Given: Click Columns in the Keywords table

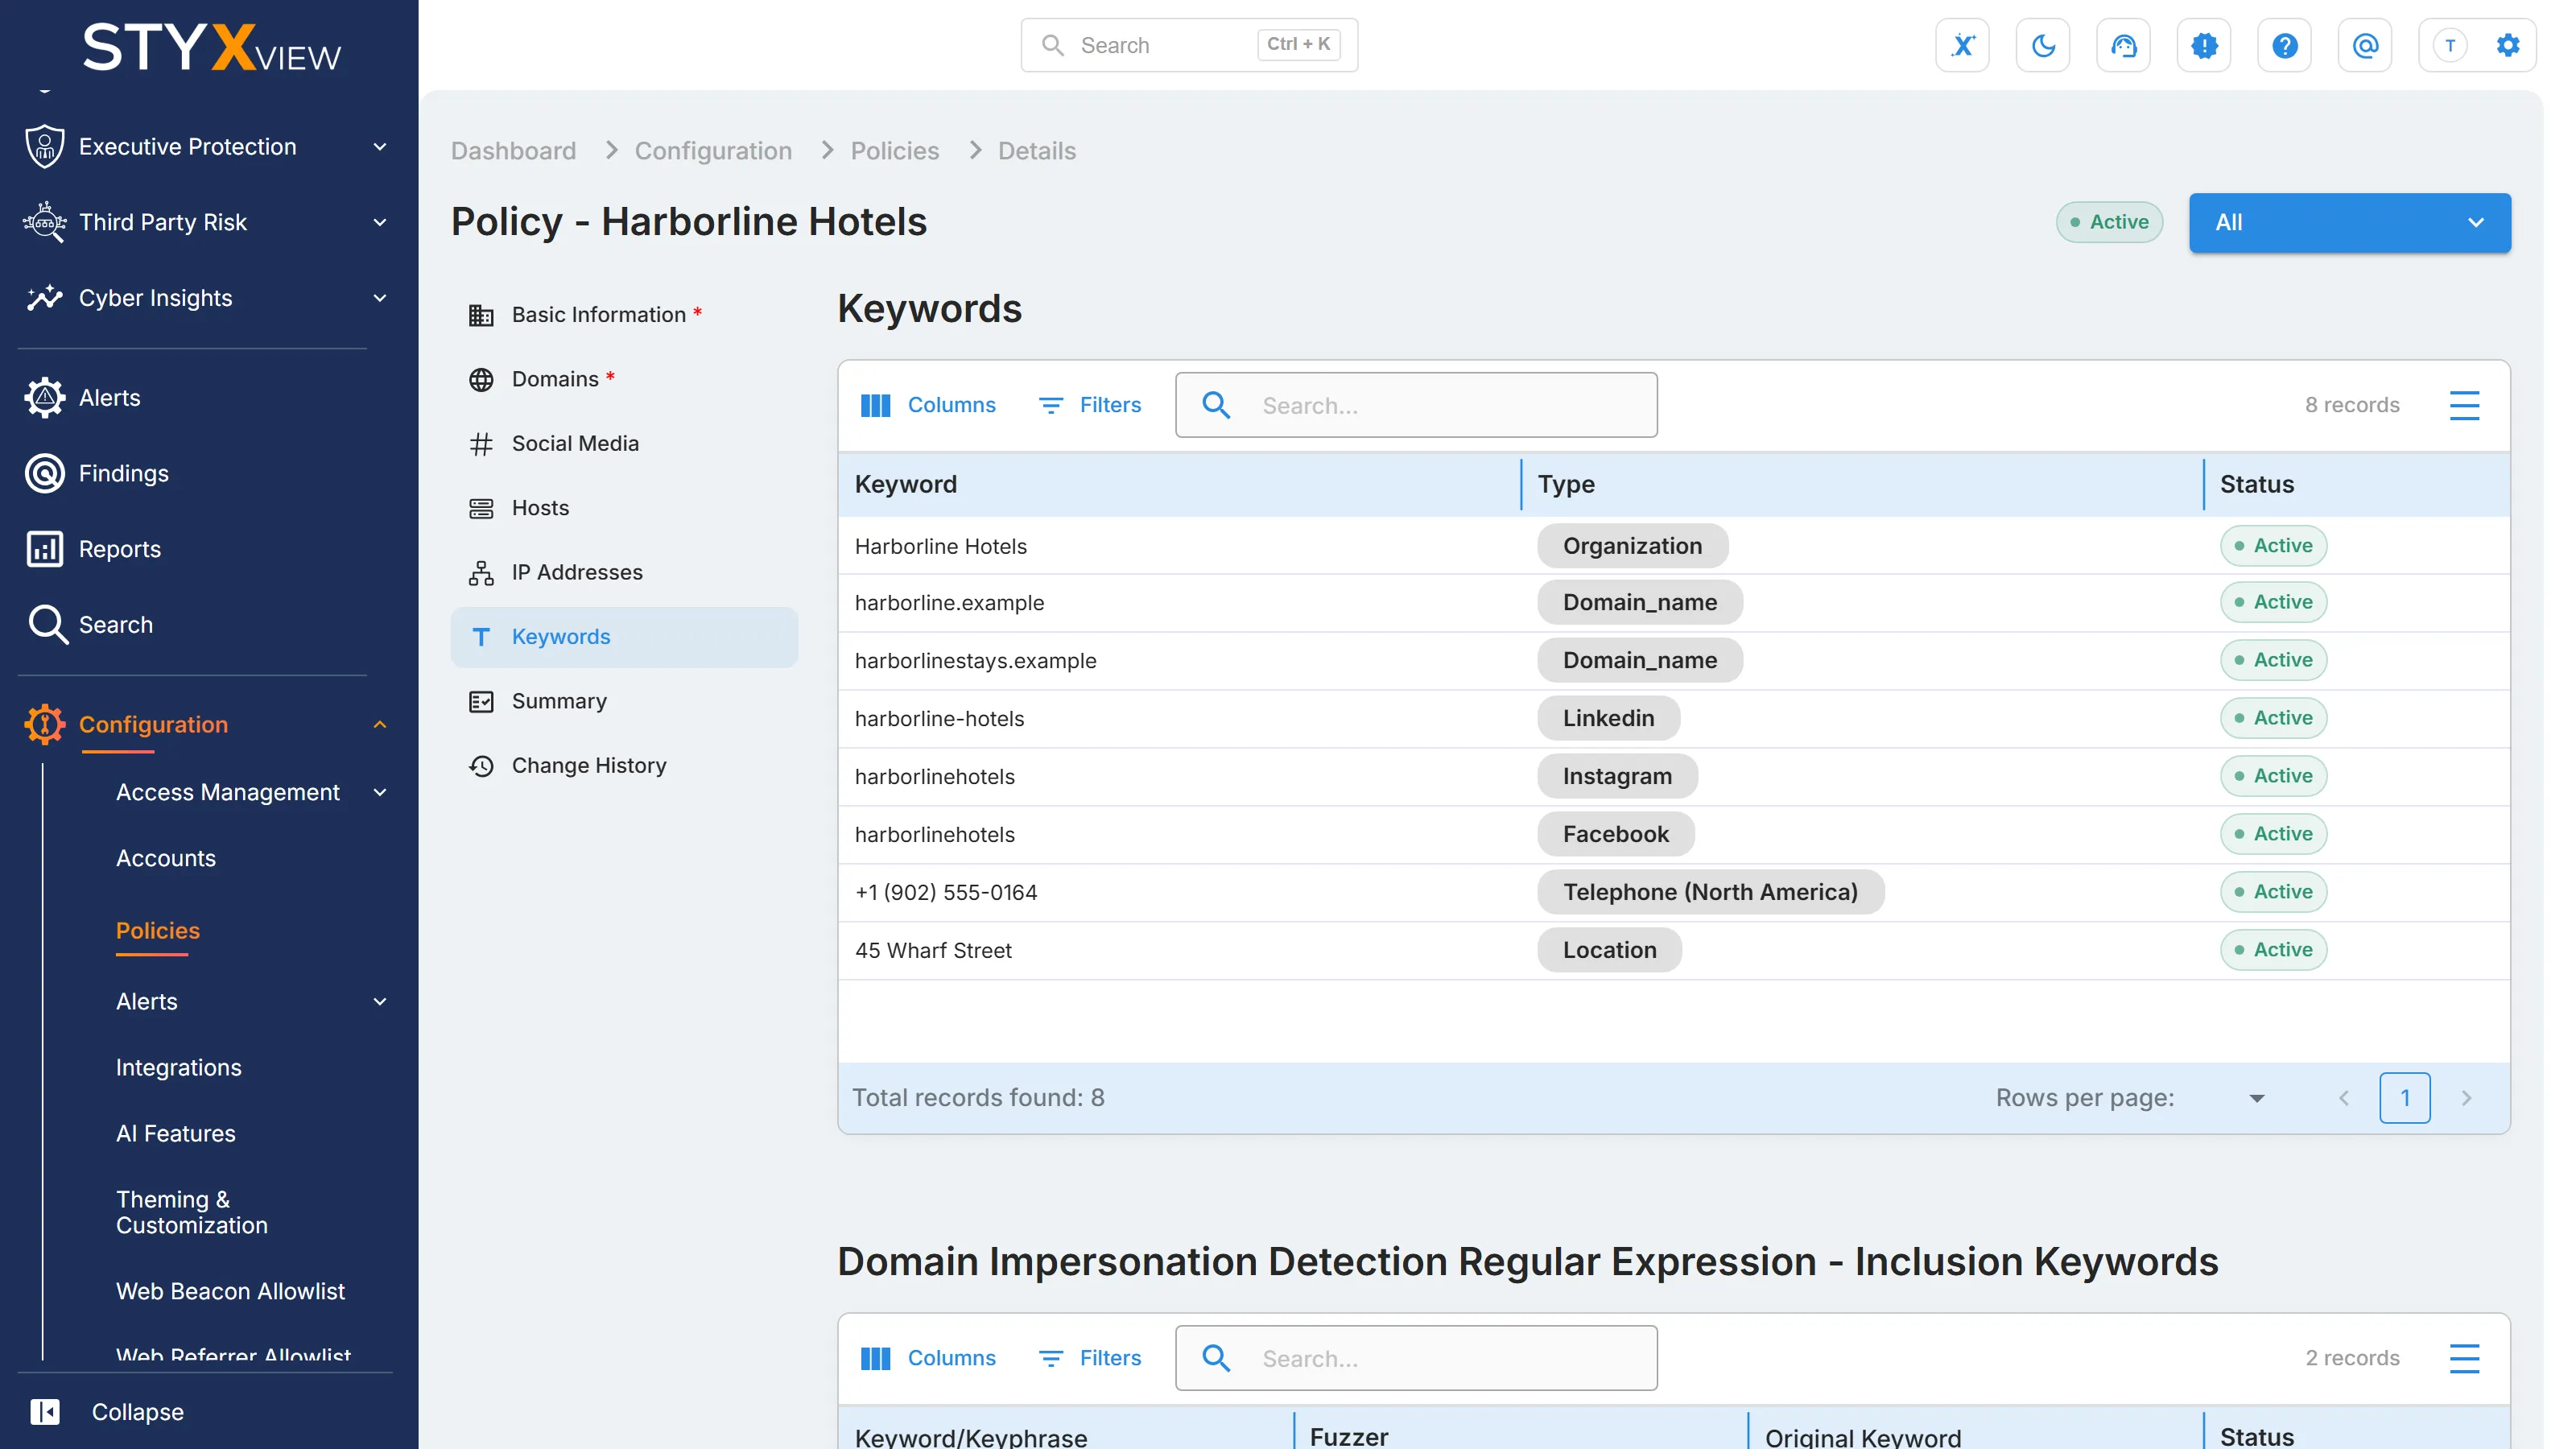Looking at the screenshot, I should [x=928, y=405].
